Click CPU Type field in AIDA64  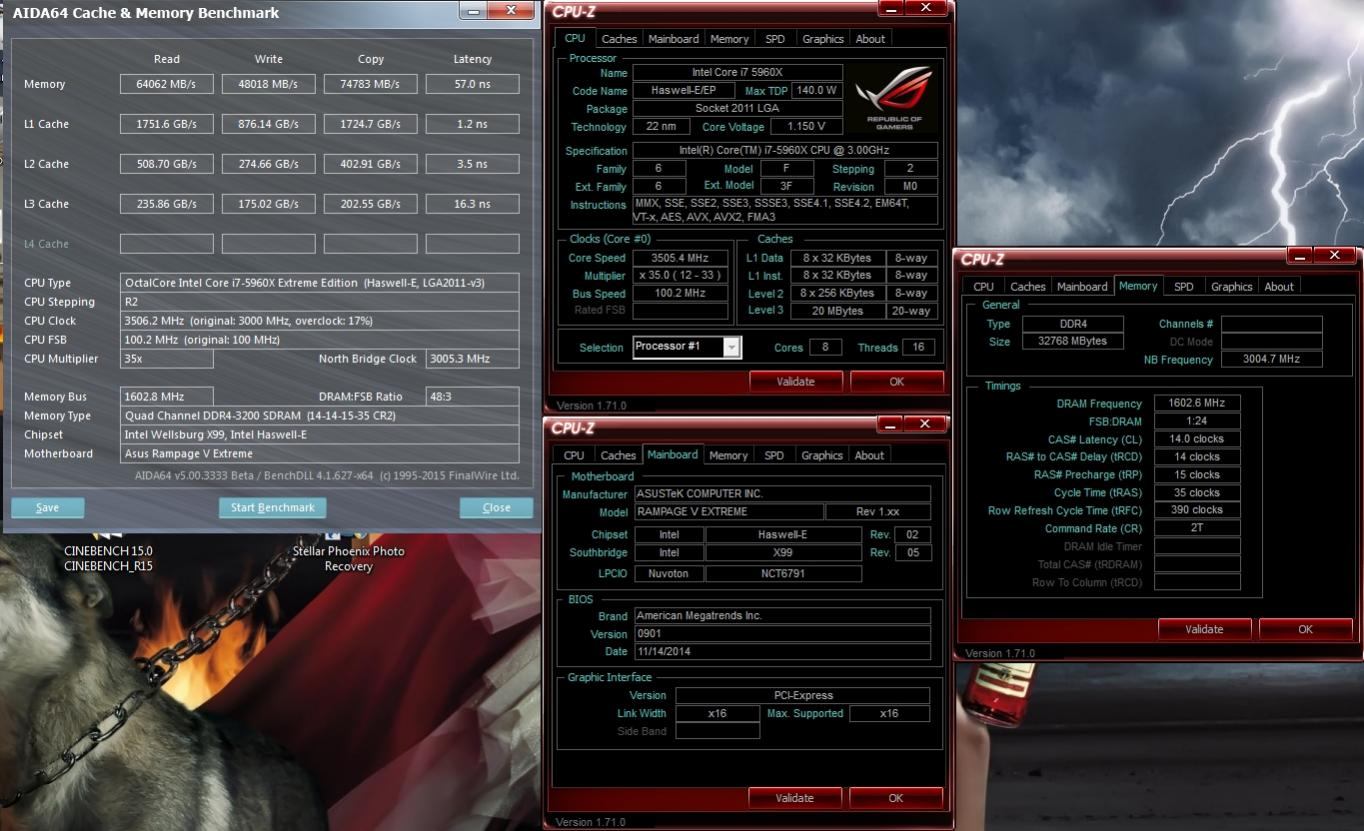[320, 283]
